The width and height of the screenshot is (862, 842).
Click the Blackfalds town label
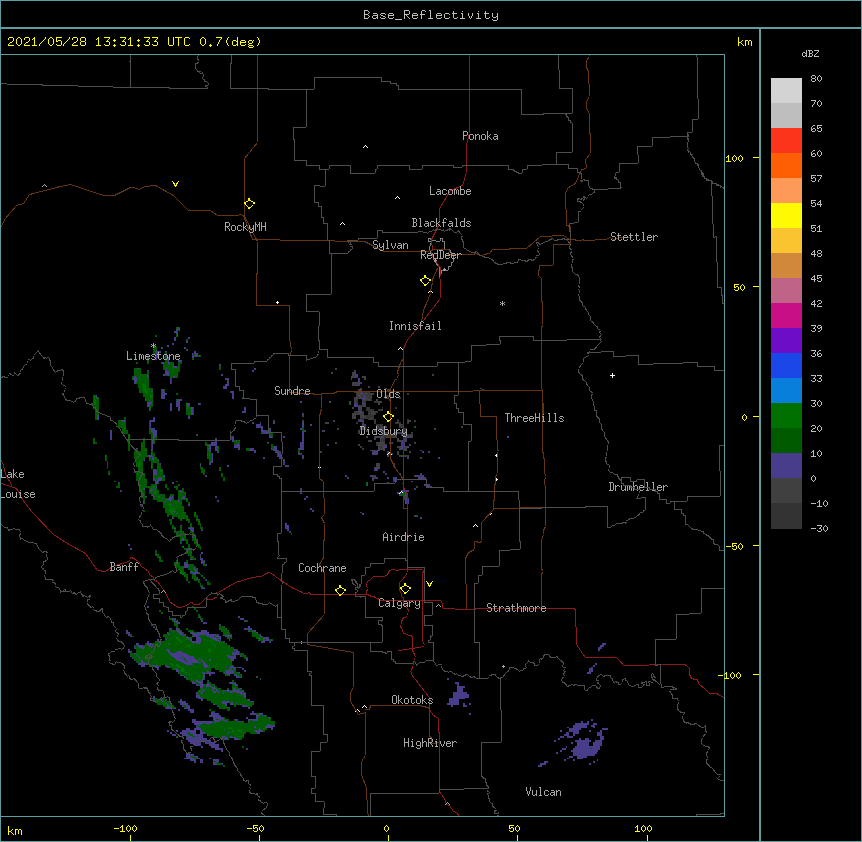(x=441, y=223)
